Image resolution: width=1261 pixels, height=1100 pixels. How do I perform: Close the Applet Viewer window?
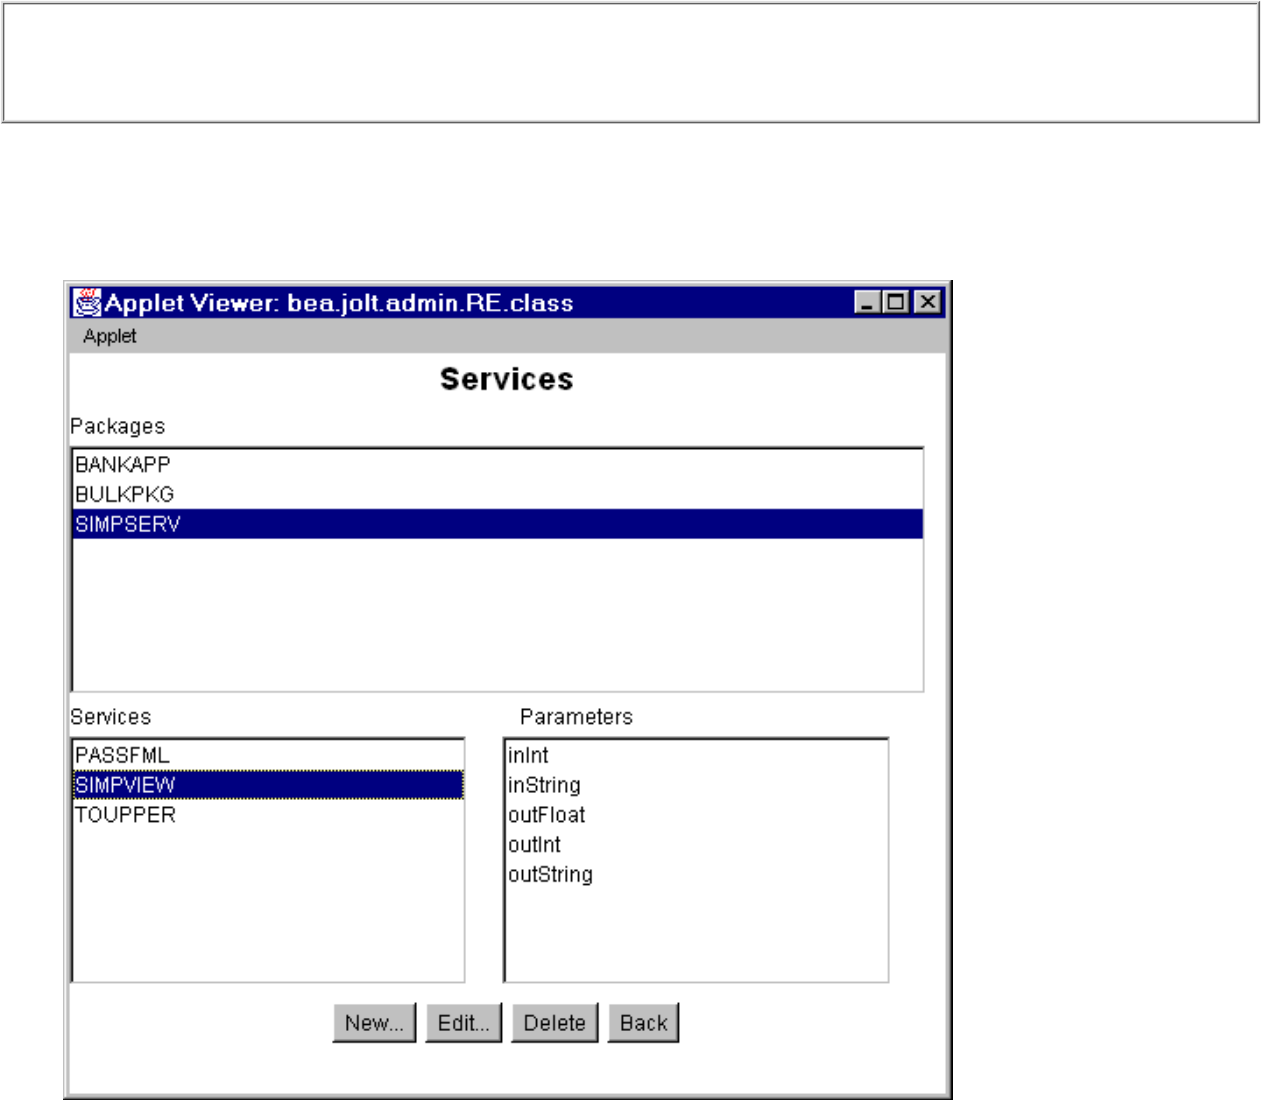click(x=928, y=302)
